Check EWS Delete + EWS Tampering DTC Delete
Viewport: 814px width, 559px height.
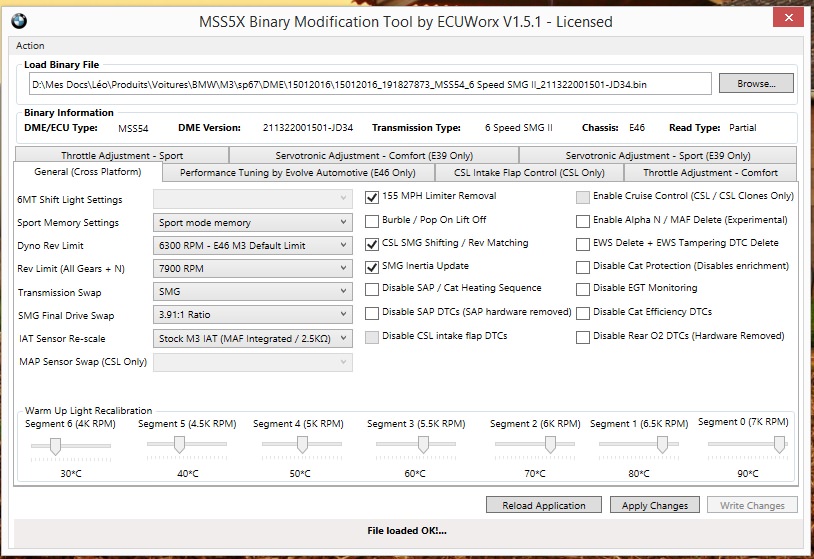click(583, 244)
